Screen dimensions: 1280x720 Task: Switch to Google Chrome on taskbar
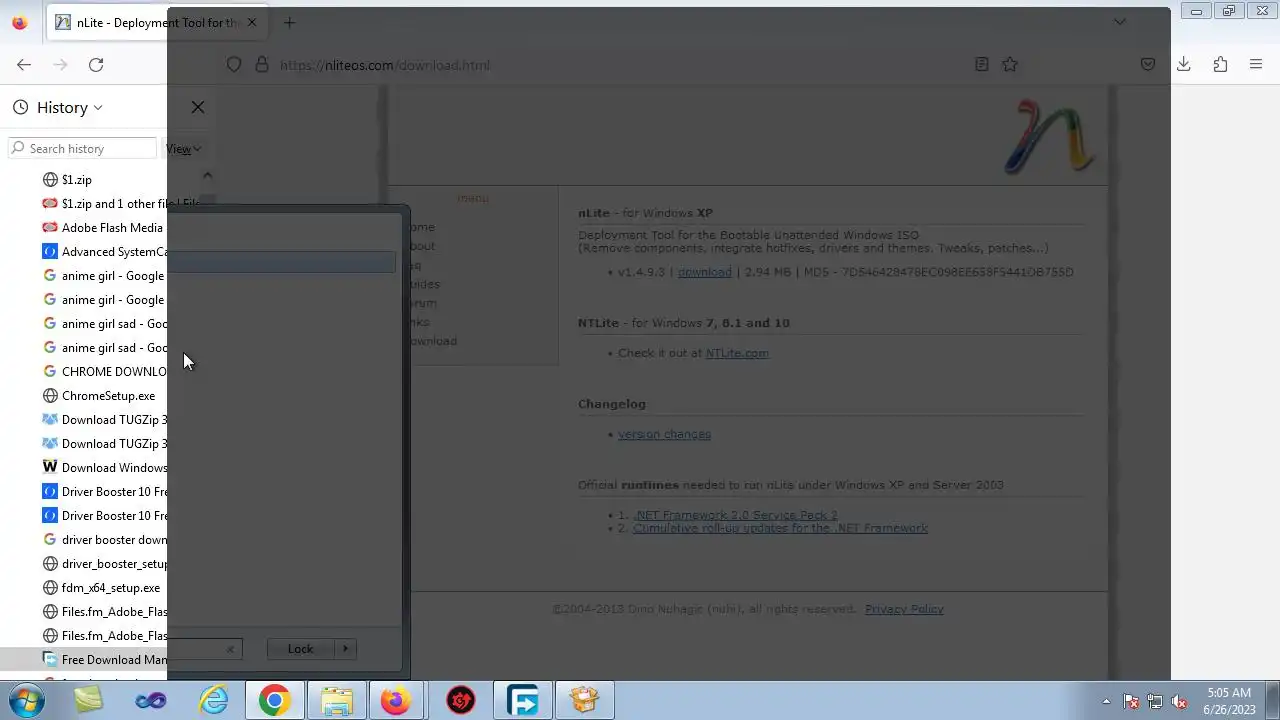tap(274, 700)
